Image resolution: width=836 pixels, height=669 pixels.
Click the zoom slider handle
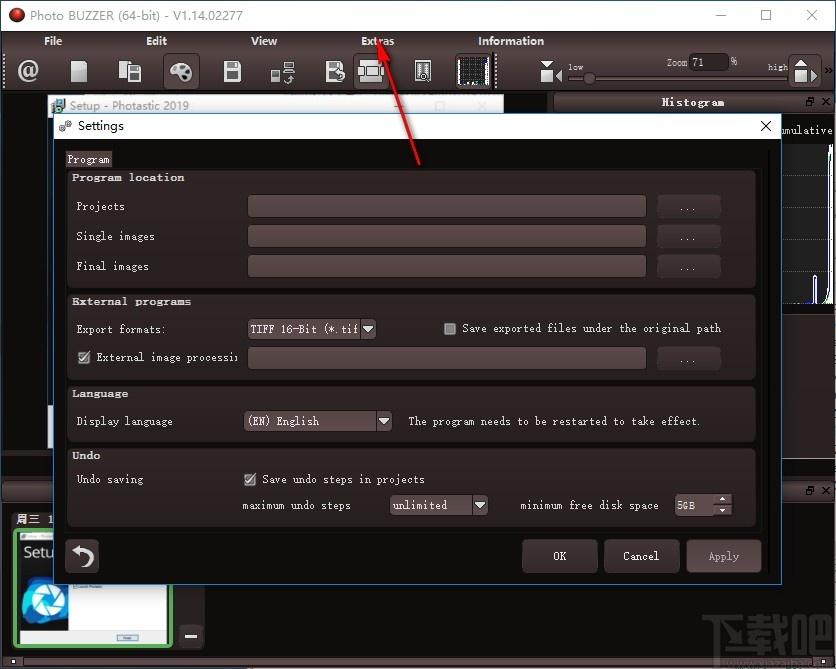coord(589,79)
